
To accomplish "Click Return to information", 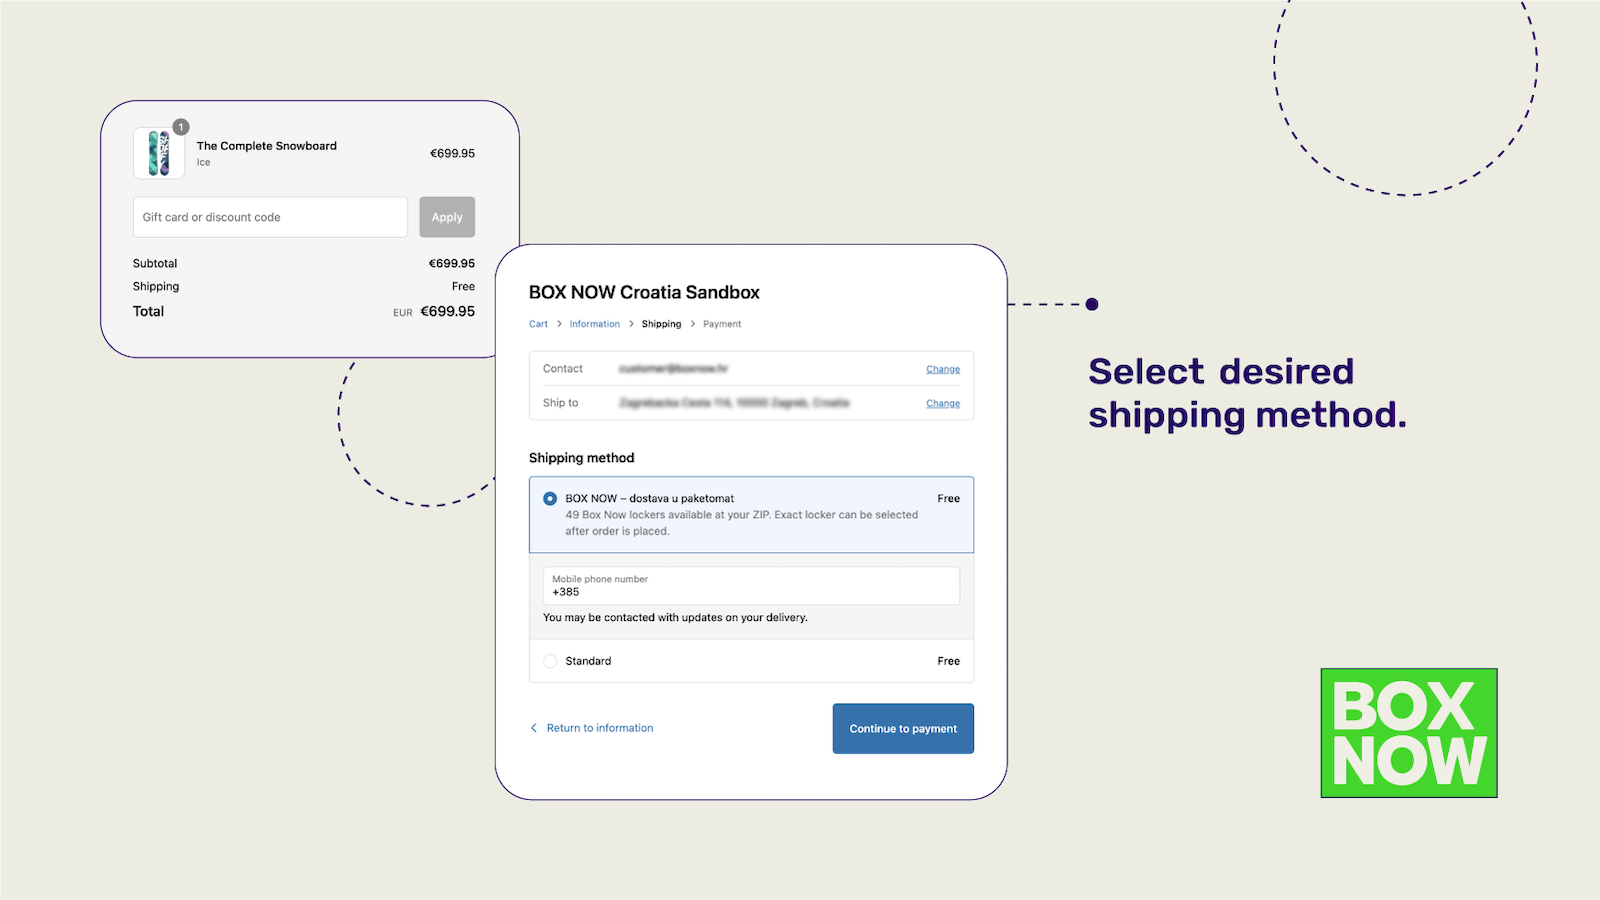I will [600, 727].
